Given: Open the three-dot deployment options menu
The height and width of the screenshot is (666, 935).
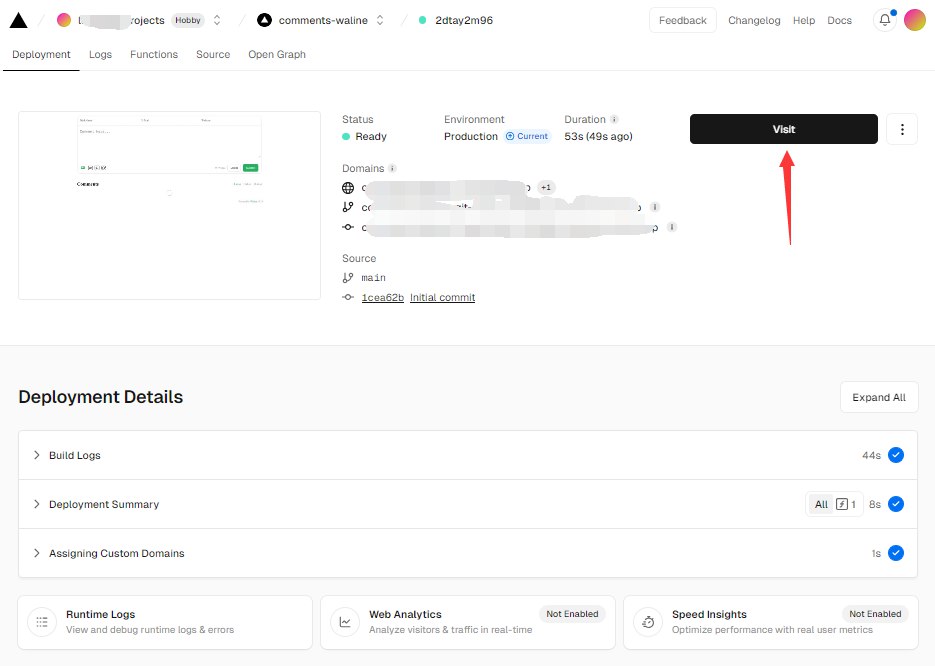Looking at the screenshot, I should [902, 129].
